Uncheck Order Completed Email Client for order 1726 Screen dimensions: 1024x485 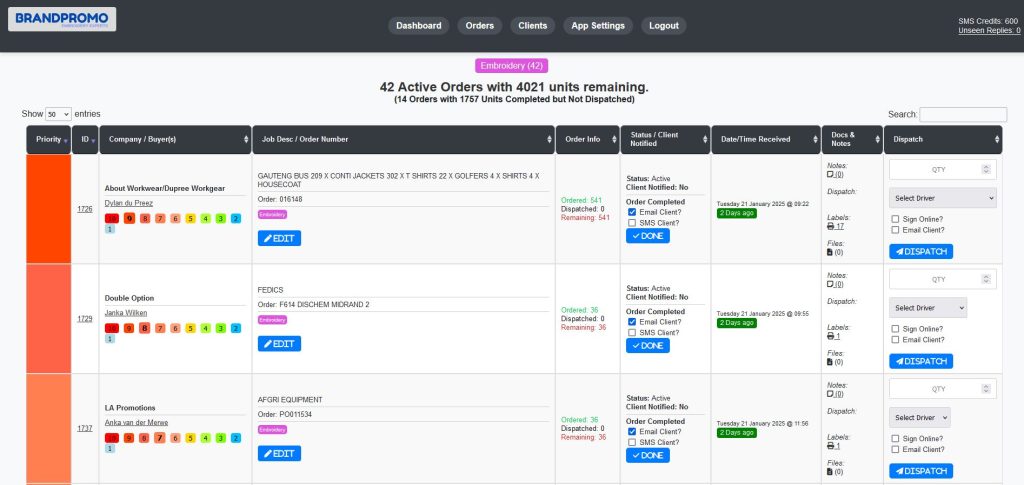(x=632, y=212)
